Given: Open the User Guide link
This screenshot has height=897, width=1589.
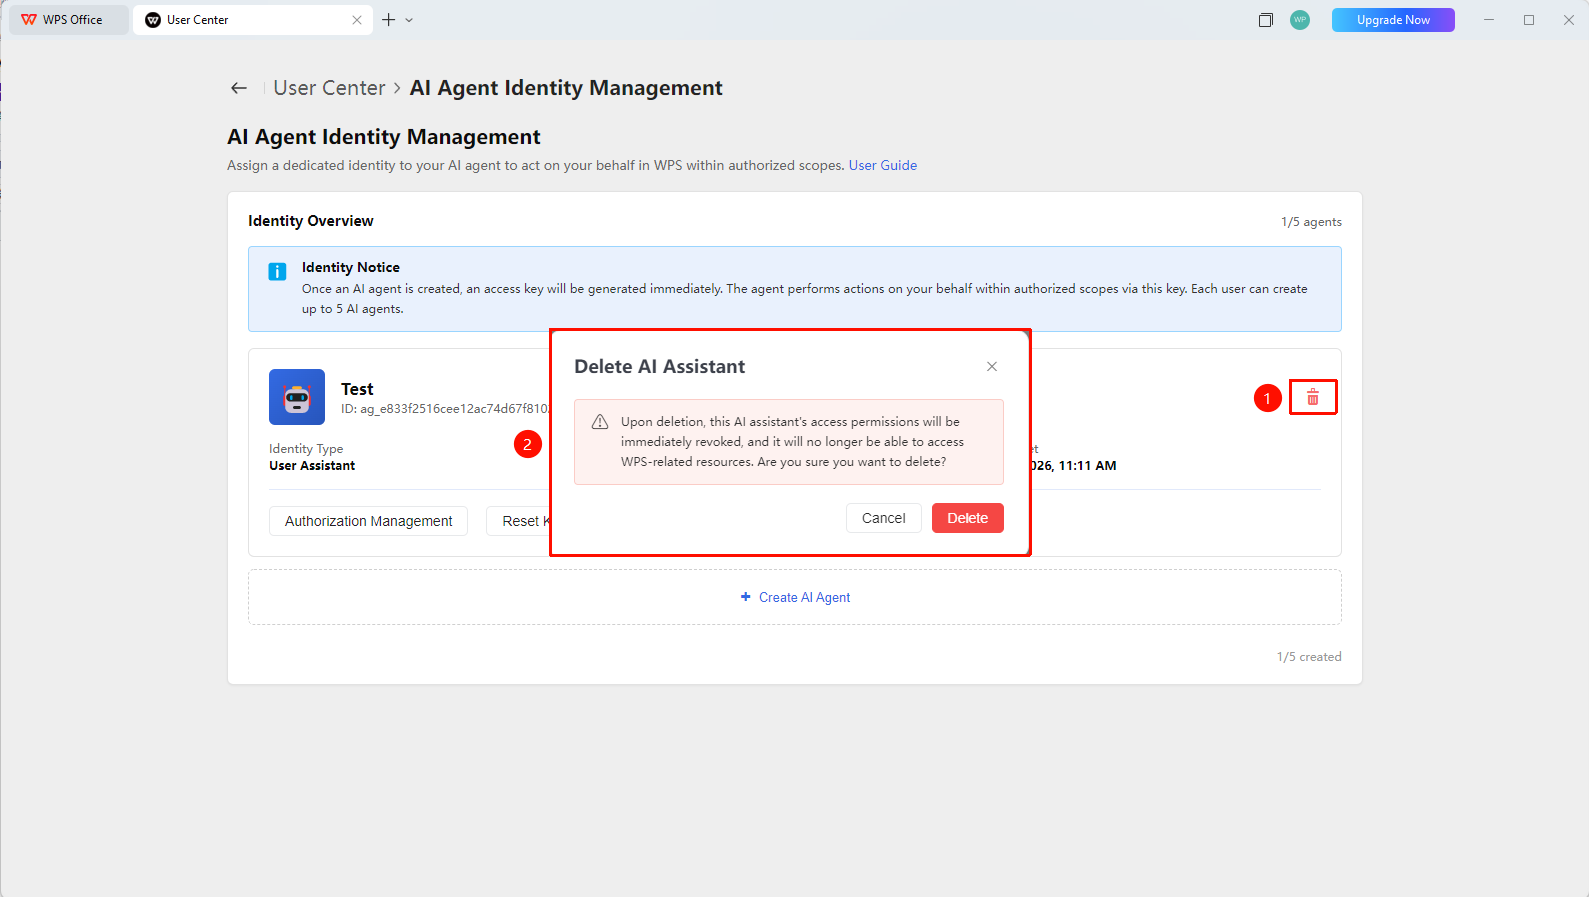Looking at the screenshot, I should click(883, 165).
